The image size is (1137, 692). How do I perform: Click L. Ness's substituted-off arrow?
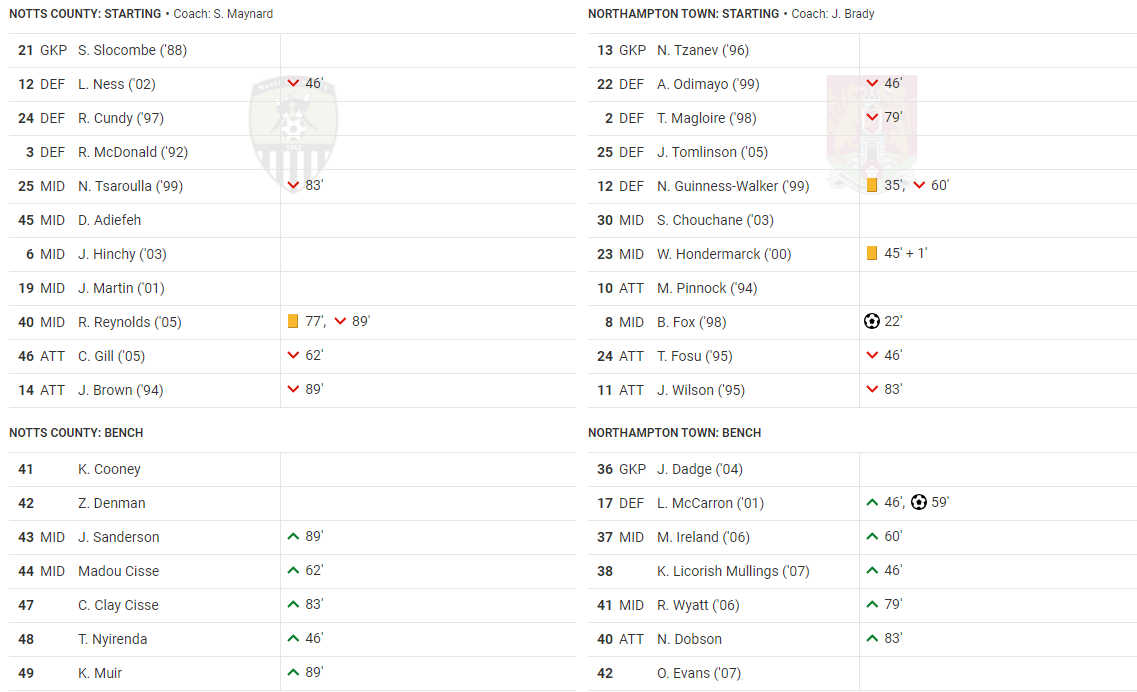[x=293, y=84]
